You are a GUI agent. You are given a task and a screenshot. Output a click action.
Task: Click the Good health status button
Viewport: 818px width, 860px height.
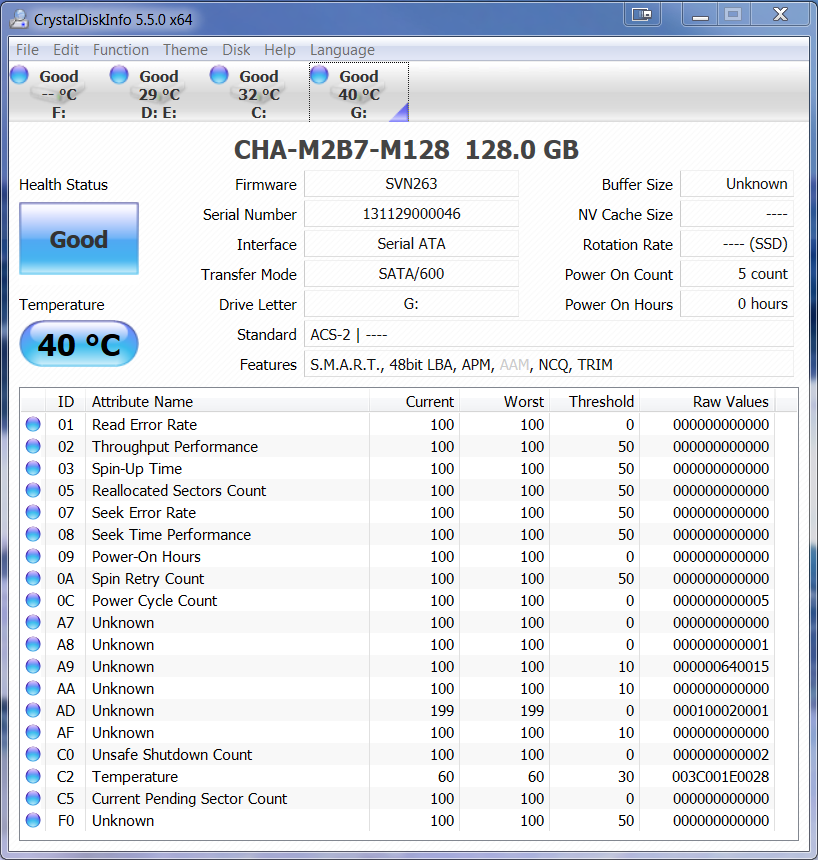(x=79, y=239)
